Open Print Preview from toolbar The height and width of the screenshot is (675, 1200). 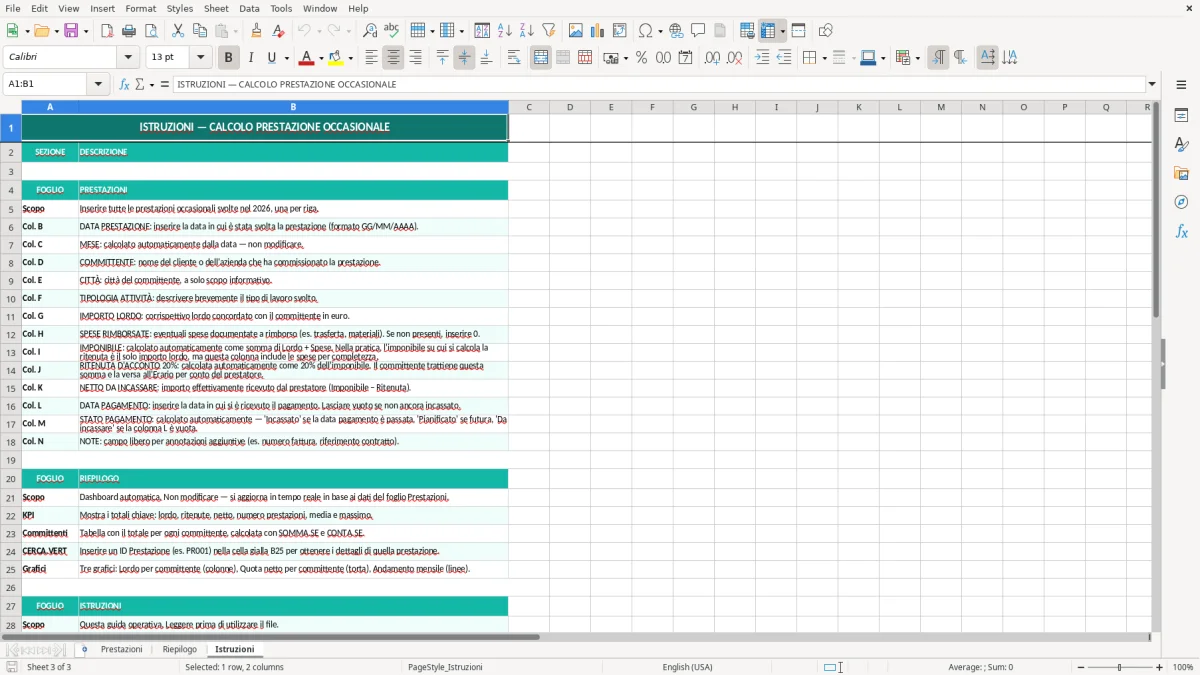[151, 31]
